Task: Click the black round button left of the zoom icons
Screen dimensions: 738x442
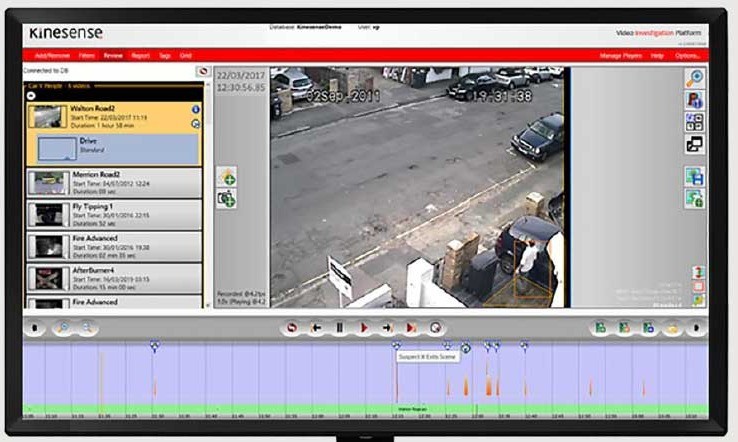Action: pyautogui.click(x=35, y=328)
